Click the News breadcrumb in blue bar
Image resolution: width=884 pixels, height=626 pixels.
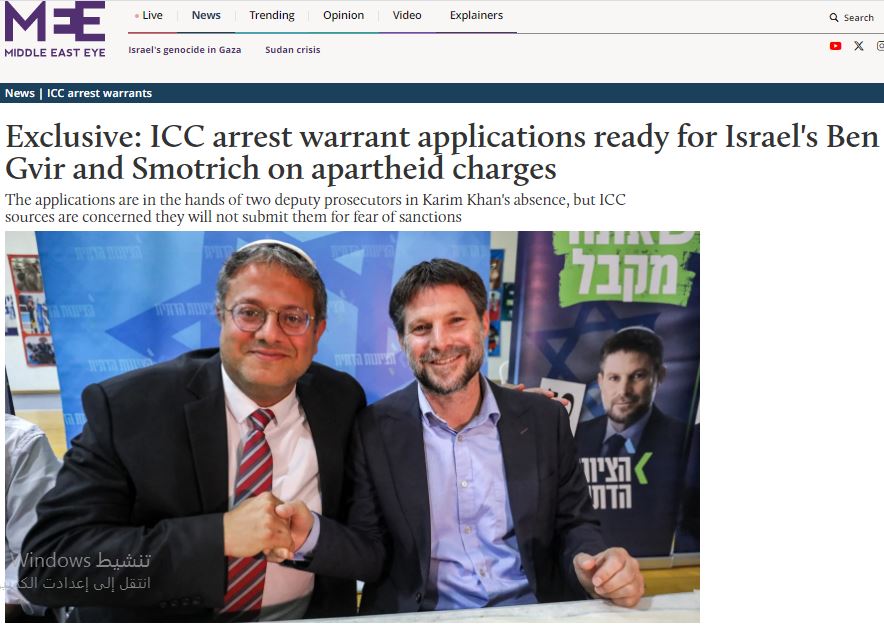pos(20,93)
